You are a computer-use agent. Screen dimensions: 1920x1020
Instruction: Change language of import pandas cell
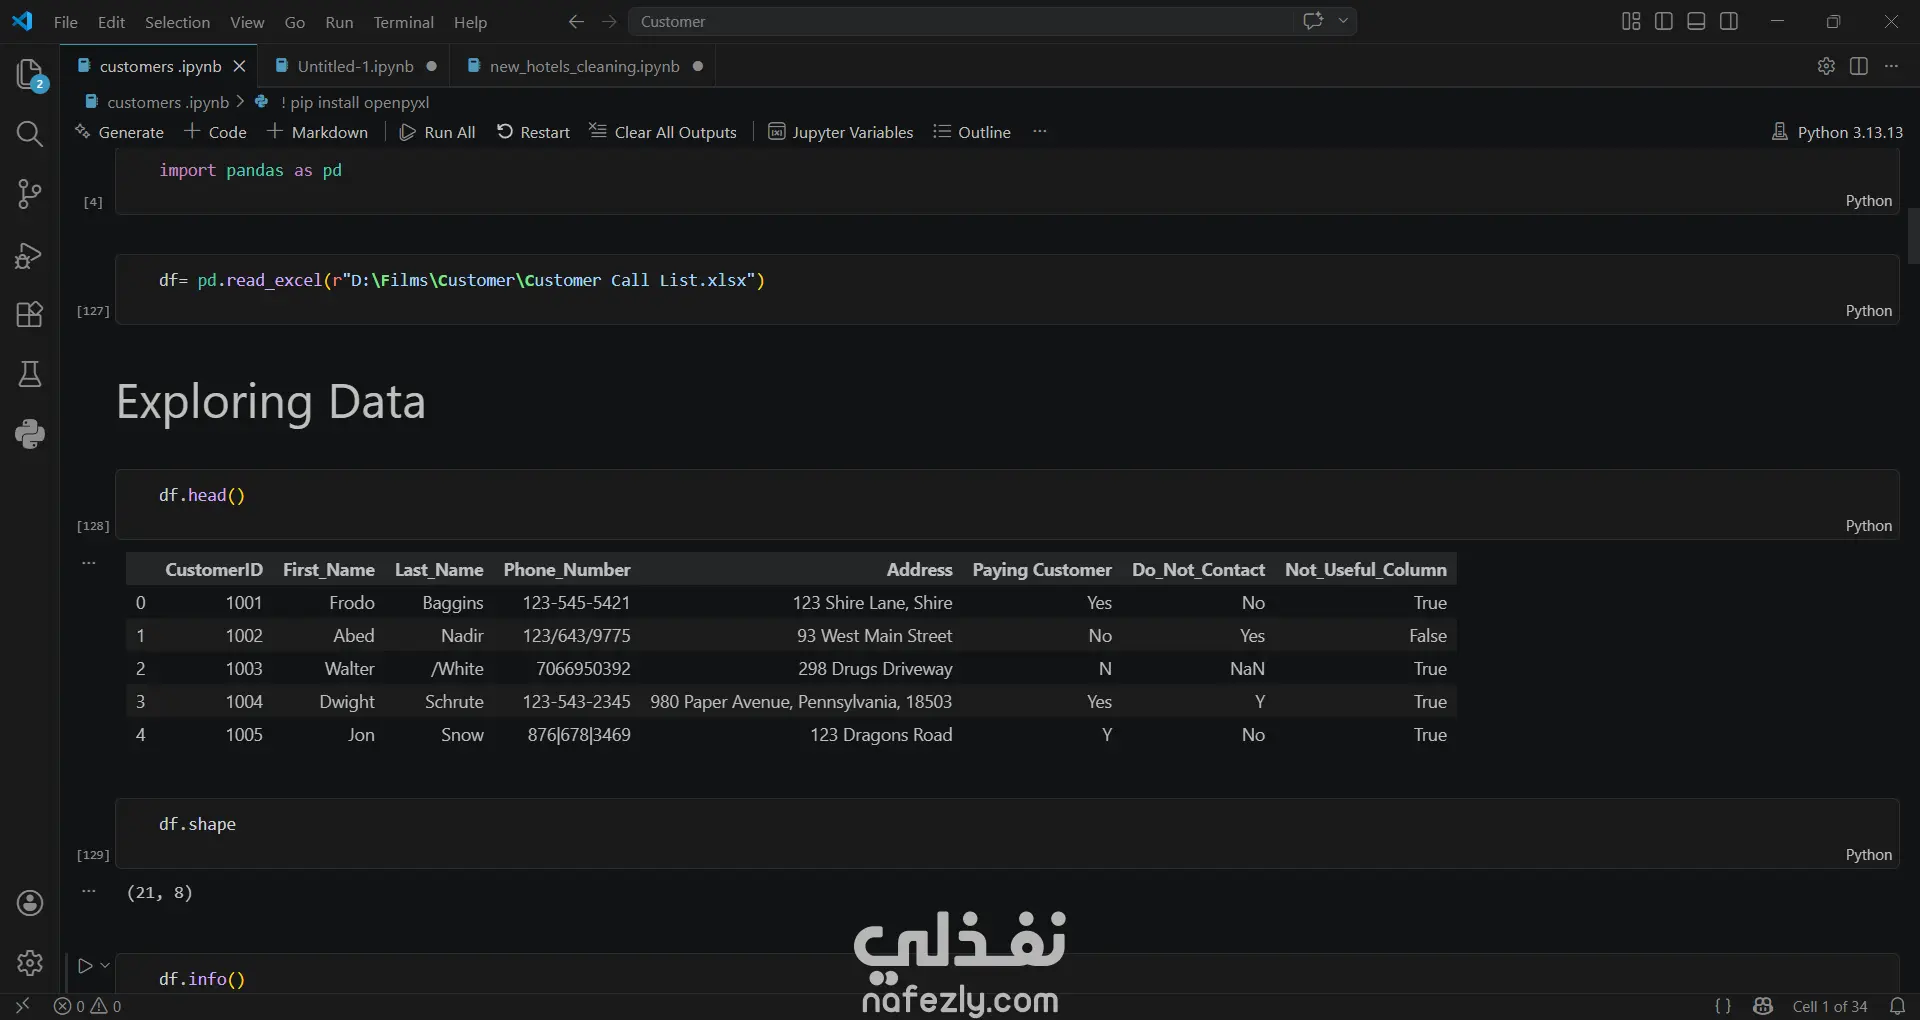point(1868,201)
